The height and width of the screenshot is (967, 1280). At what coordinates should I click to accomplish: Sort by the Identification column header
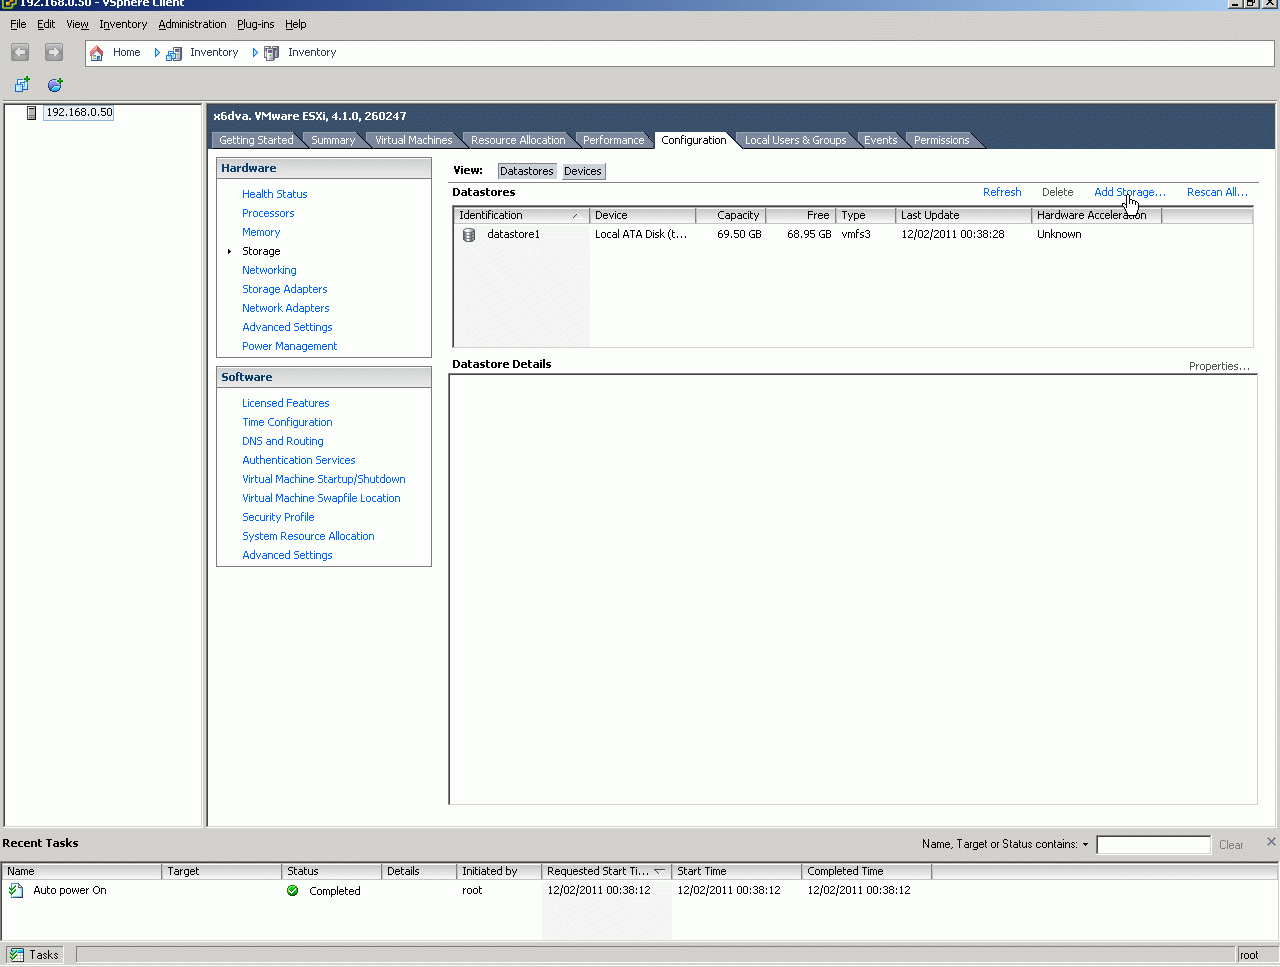pos(521,215)
